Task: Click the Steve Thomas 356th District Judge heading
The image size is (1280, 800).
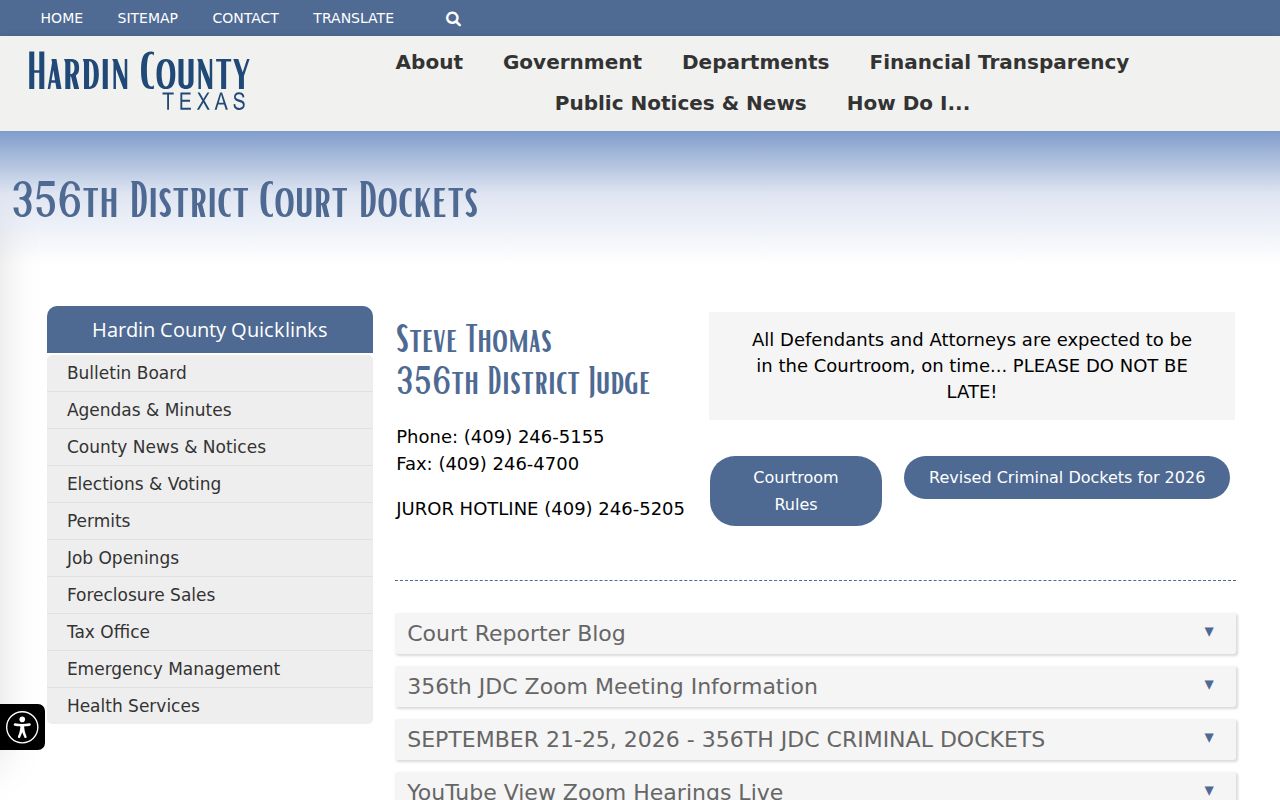Action: pyautogui.click(x=523, y=360)
